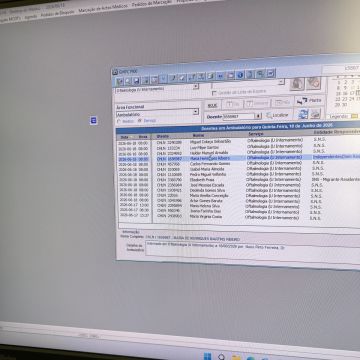Image resolution: width=360 pixels, height=360 pixels.
Task: Click the yellow Legenda color swatch
Action: click(354, 116)
